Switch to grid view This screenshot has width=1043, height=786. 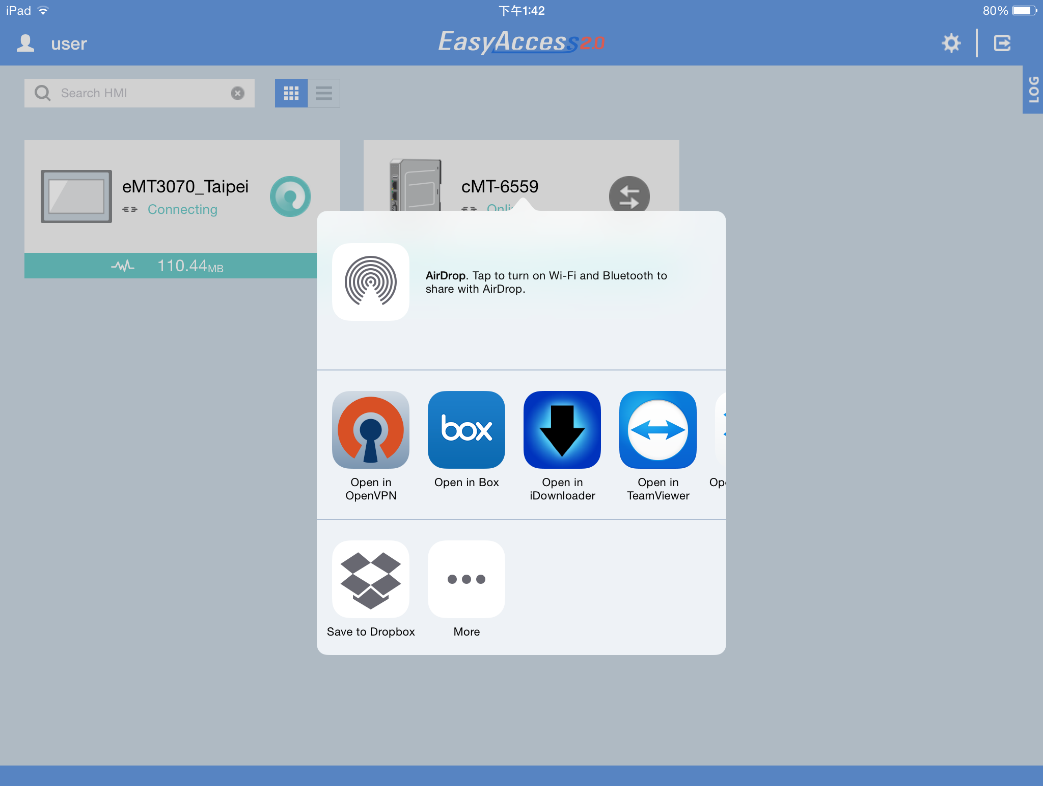click(x=291, y=93)
